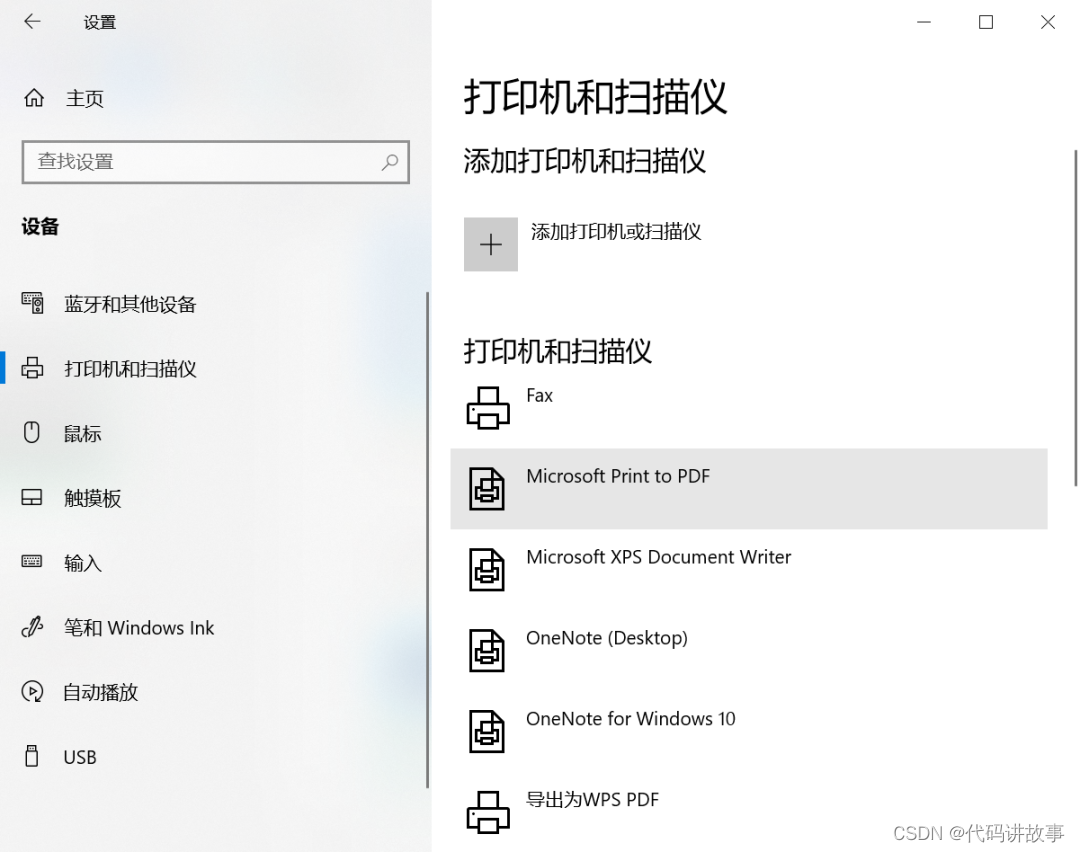Open the USB icon in sidebar
Viewport: 1080px width, 852px height.
[32, 756]
